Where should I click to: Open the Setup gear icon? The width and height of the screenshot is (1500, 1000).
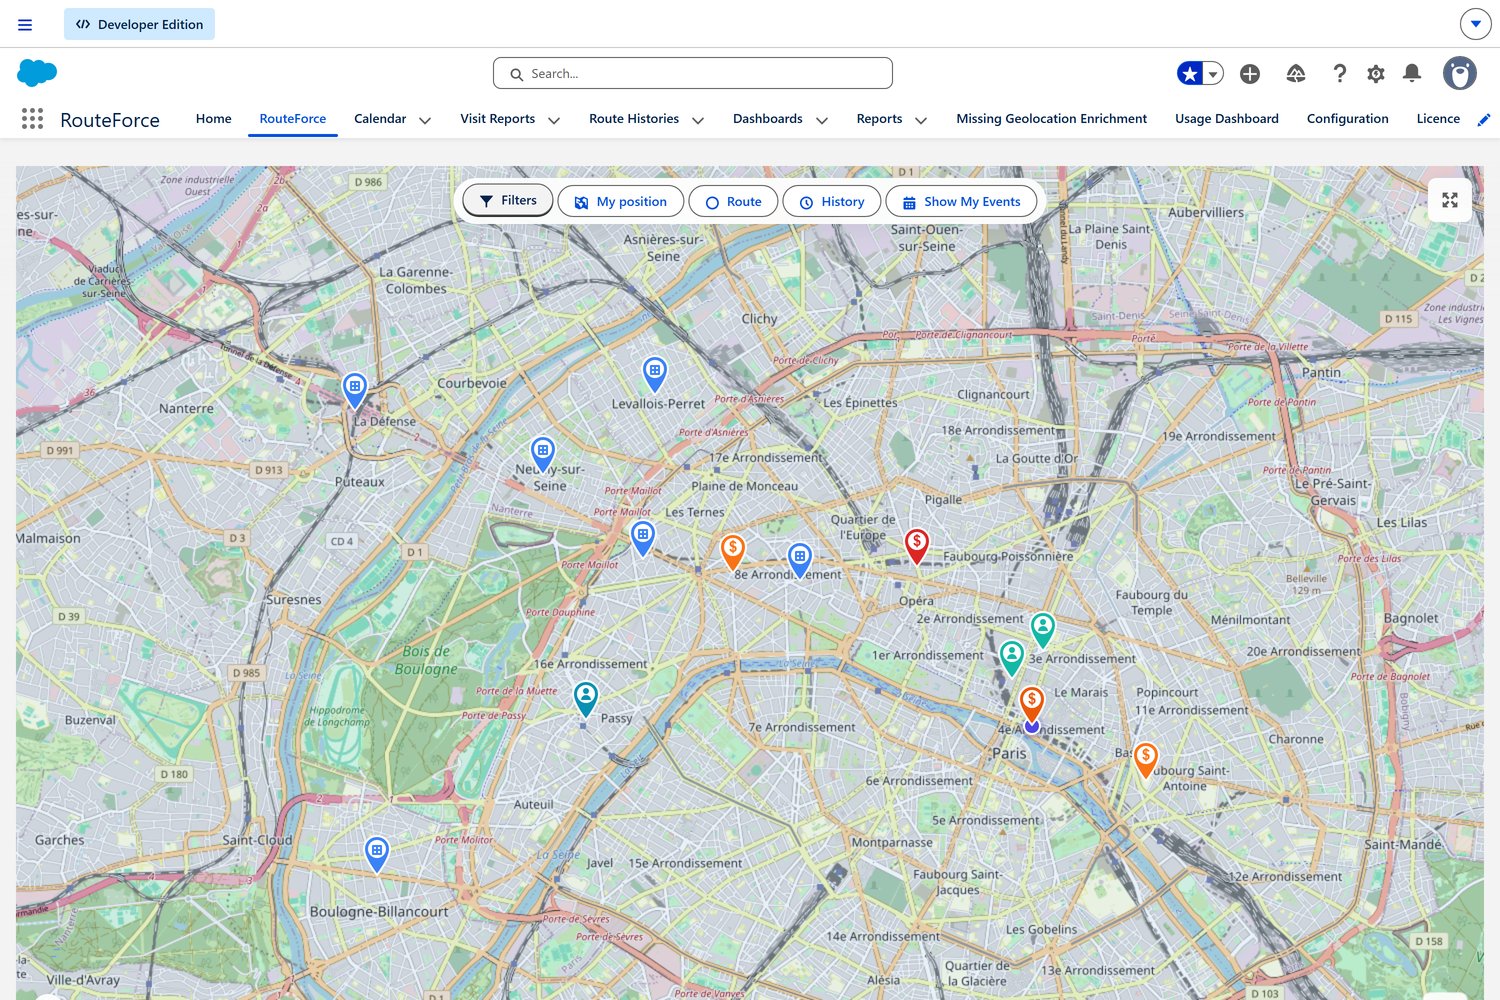[x=1376, y=74]
